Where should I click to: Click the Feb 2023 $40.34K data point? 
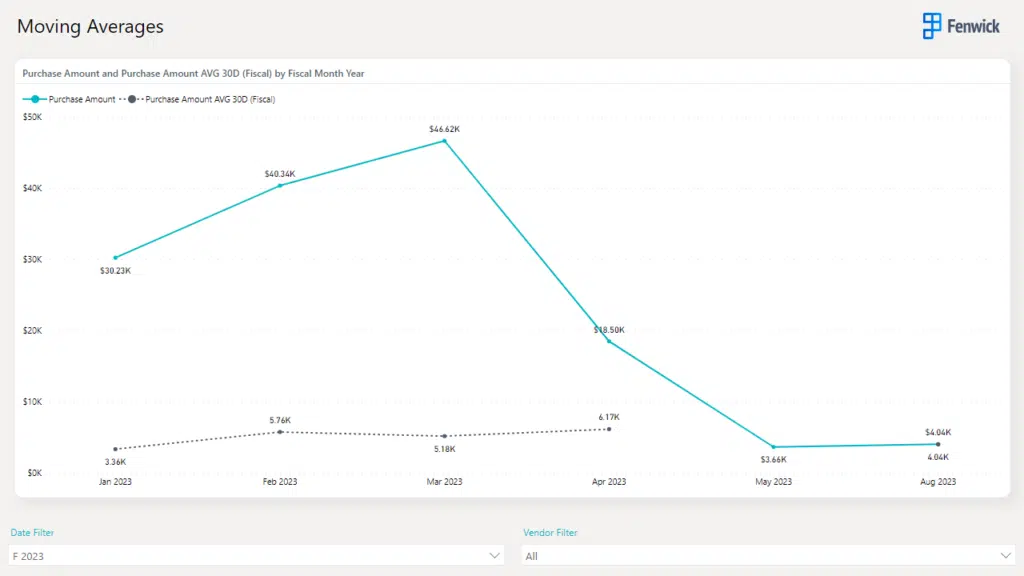280,185
